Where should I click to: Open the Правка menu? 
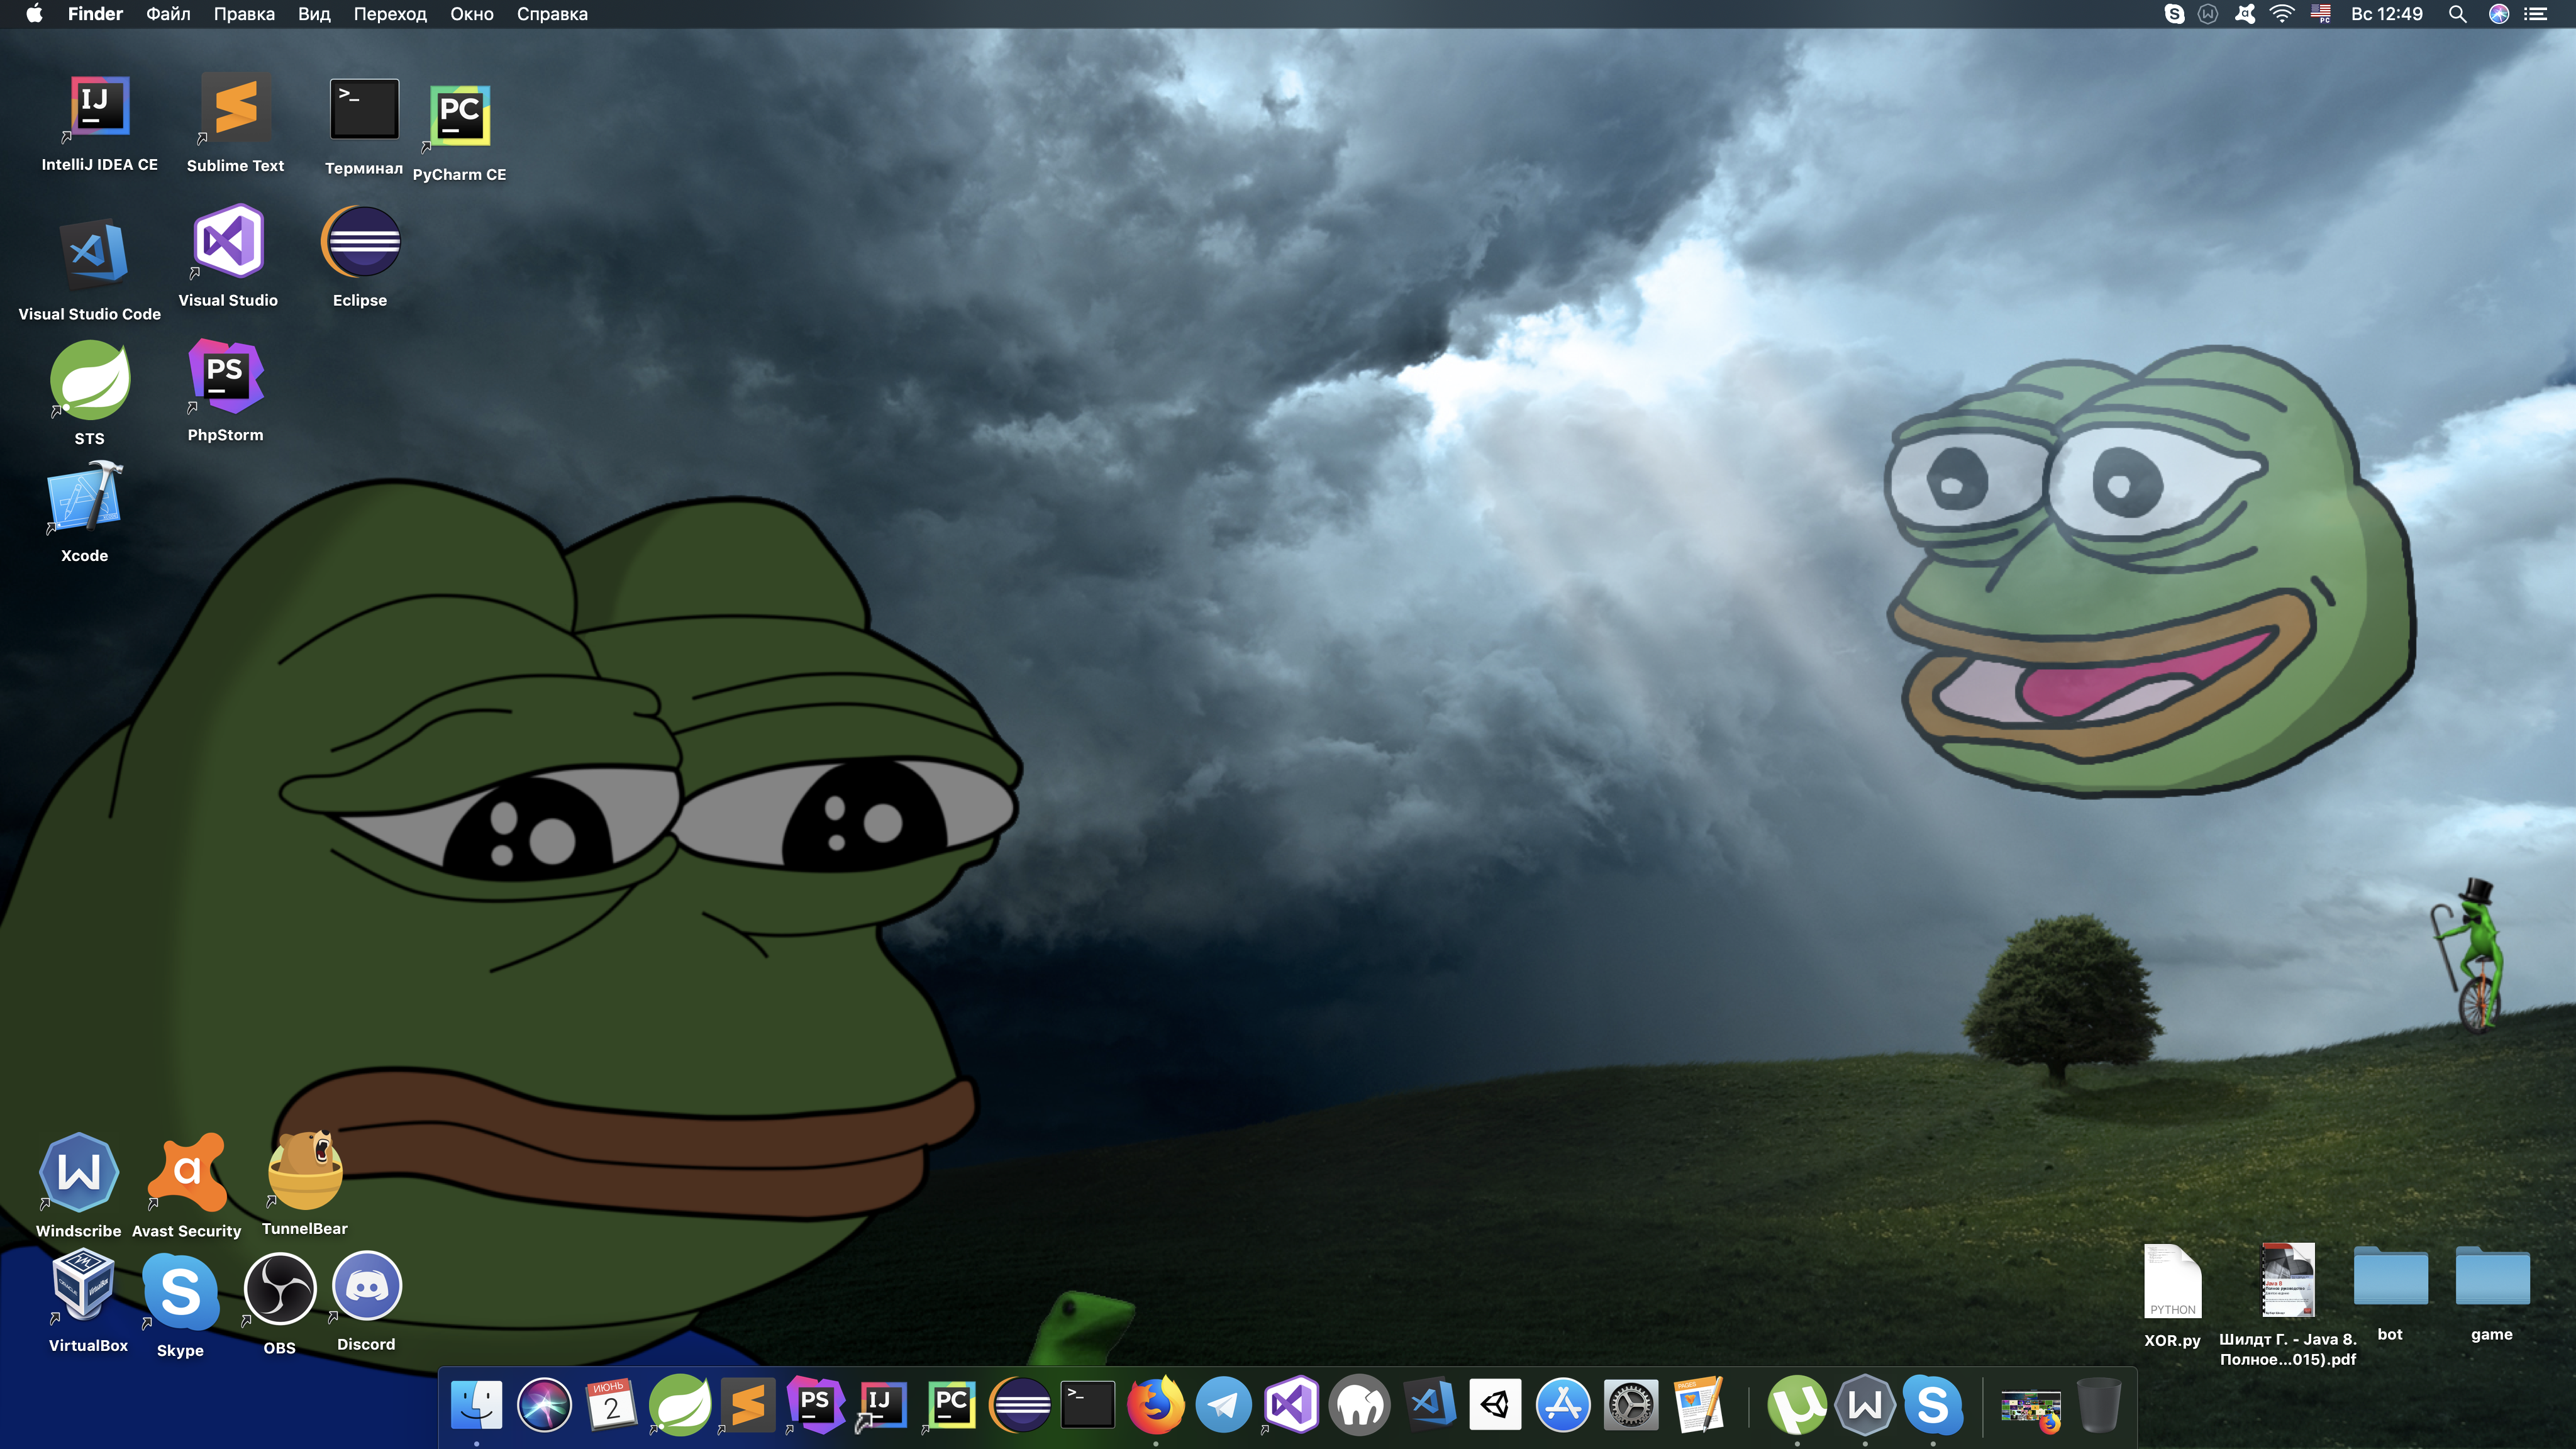244,14
